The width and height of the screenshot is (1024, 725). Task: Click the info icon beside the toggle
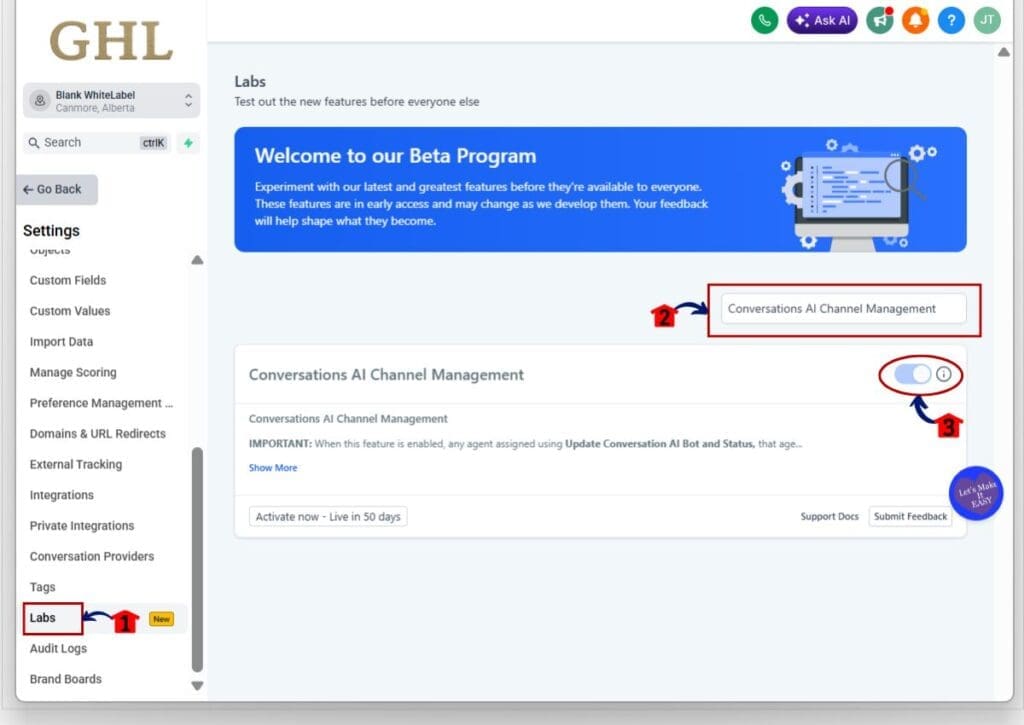[943, 374]
